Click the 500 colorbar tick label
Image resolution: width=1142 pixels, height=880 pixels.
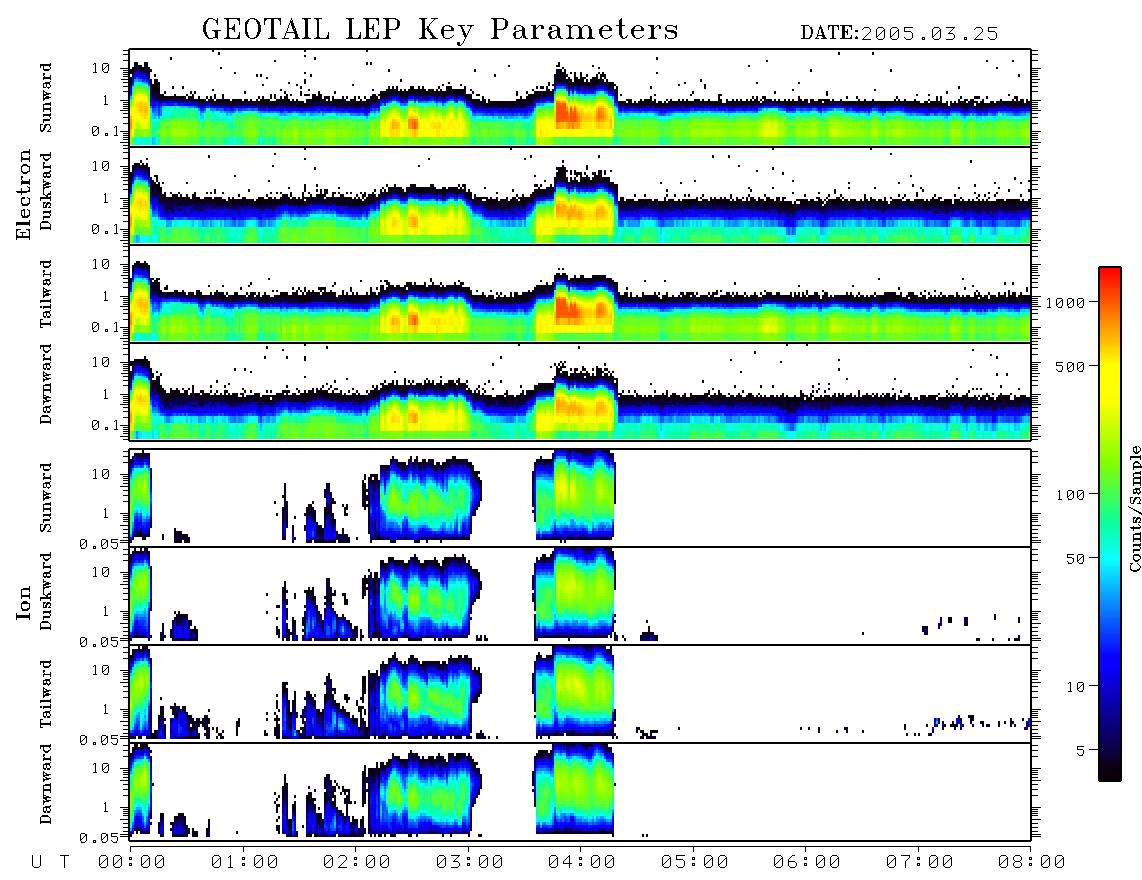coord(1070,366)
